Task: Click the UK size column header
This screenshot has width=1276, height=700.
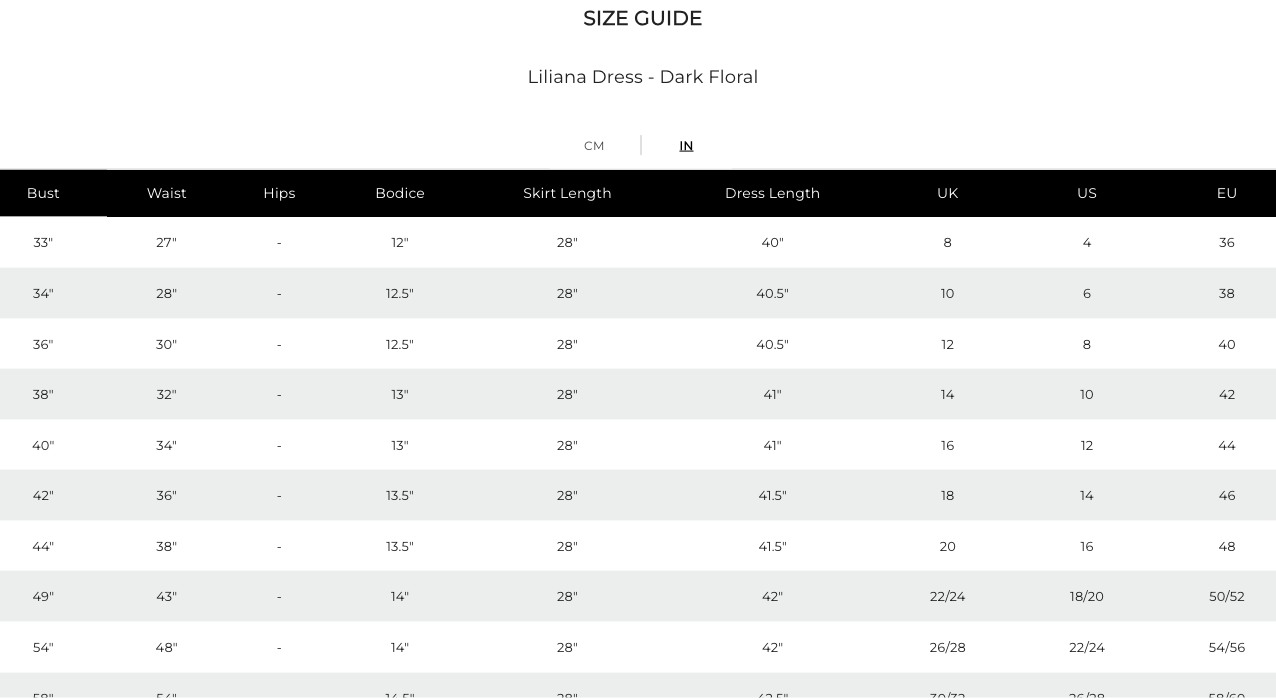Action: tap(947, 193)
